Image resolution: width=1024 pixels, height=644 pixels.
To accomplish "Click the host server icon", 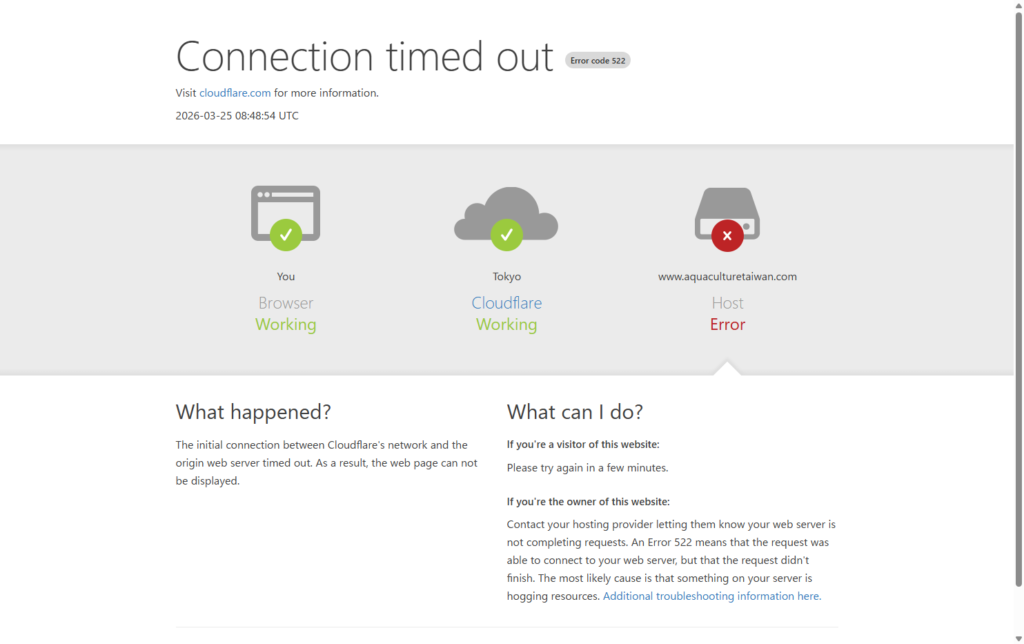I will point(727,207).
